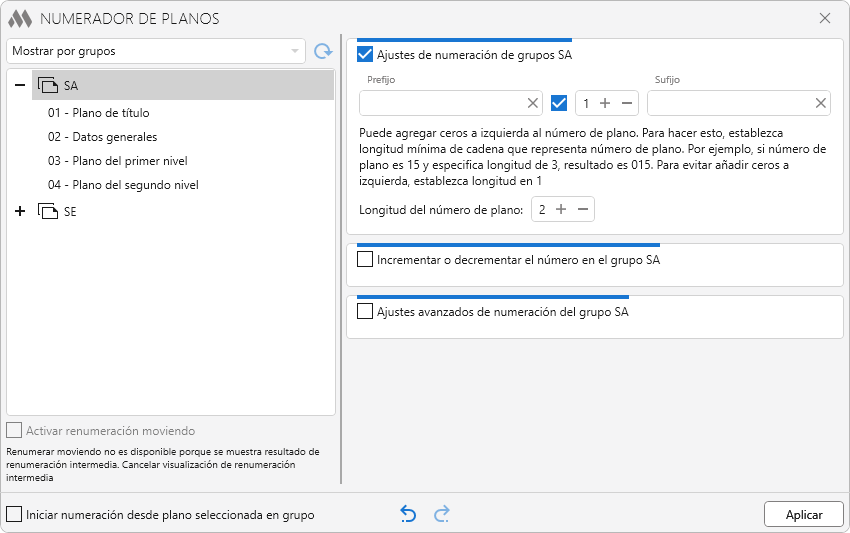This screenshot has height=533, width=850.
Task: Decrease starting number with minus icon
Action: [627, 103]
